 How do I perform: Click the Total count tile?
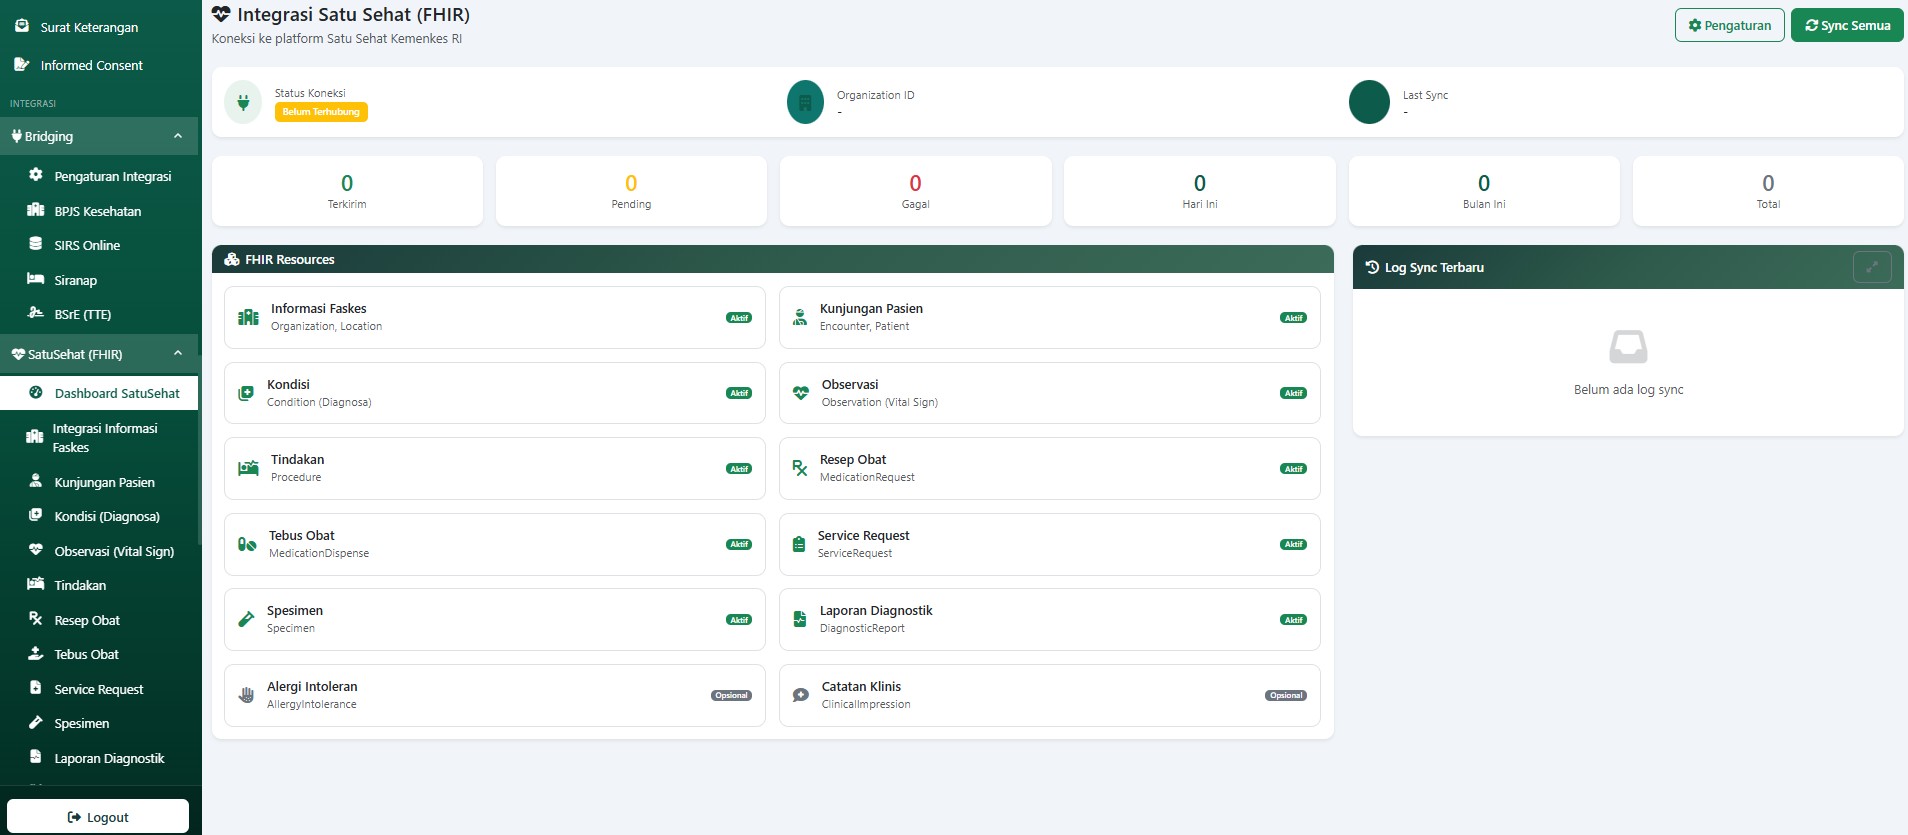(x=1768, y=191)
